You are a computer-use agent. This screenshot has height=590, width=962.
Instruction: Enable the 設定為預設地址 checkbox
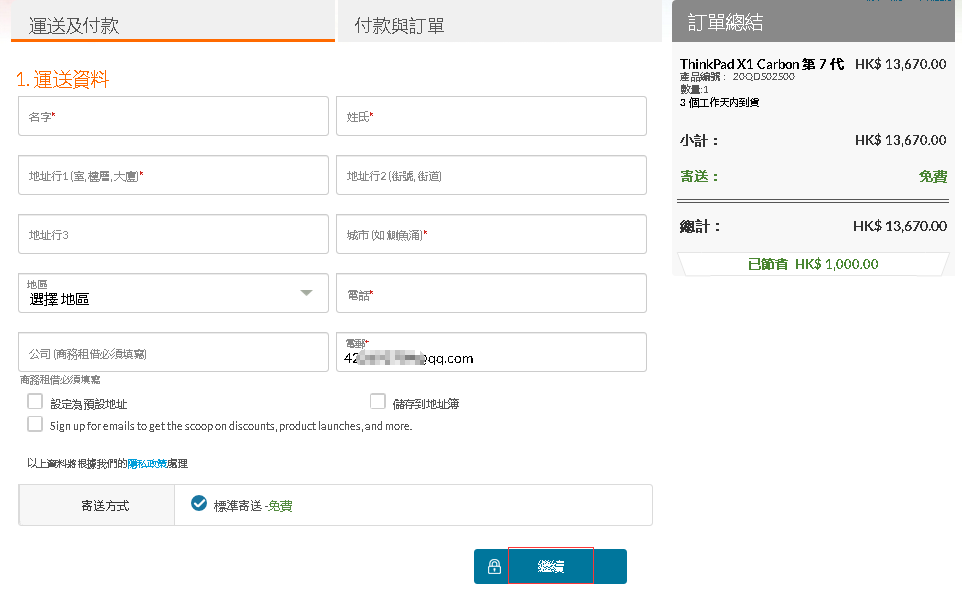tap(35, 402)
